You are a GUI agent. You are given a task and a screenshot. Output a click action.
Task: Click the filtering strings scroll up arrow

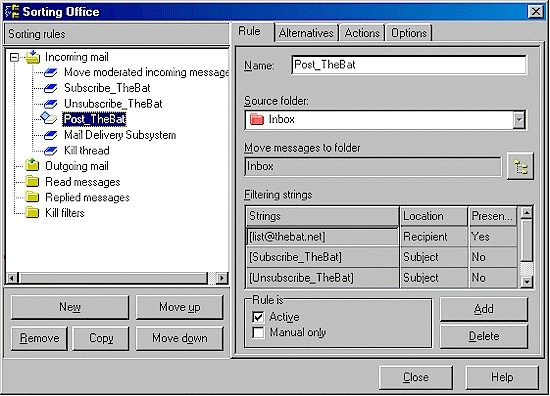(x=526, y=213)
